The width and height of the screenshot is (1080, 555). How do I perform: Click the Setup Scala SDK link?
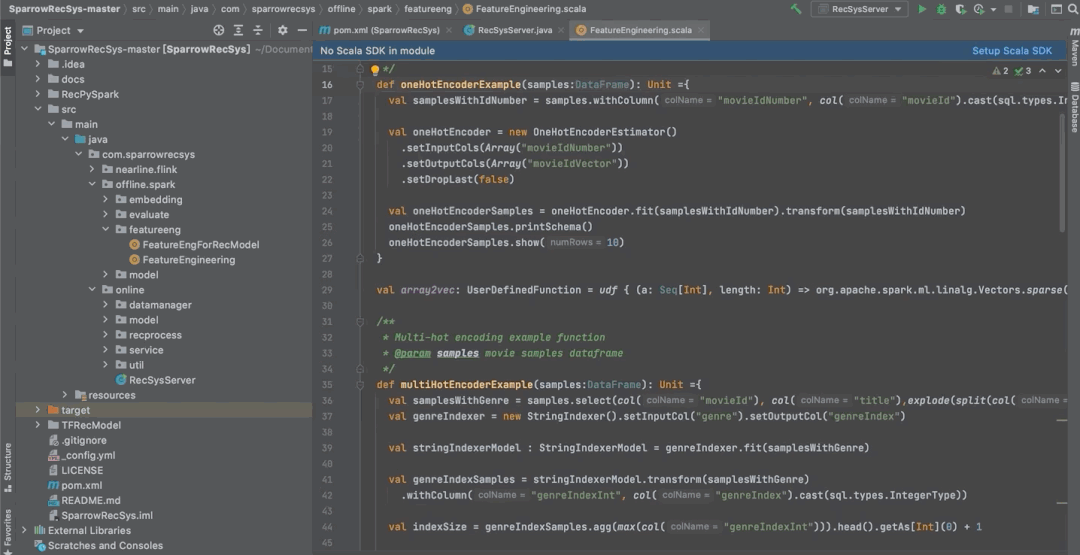[1011, 51]
